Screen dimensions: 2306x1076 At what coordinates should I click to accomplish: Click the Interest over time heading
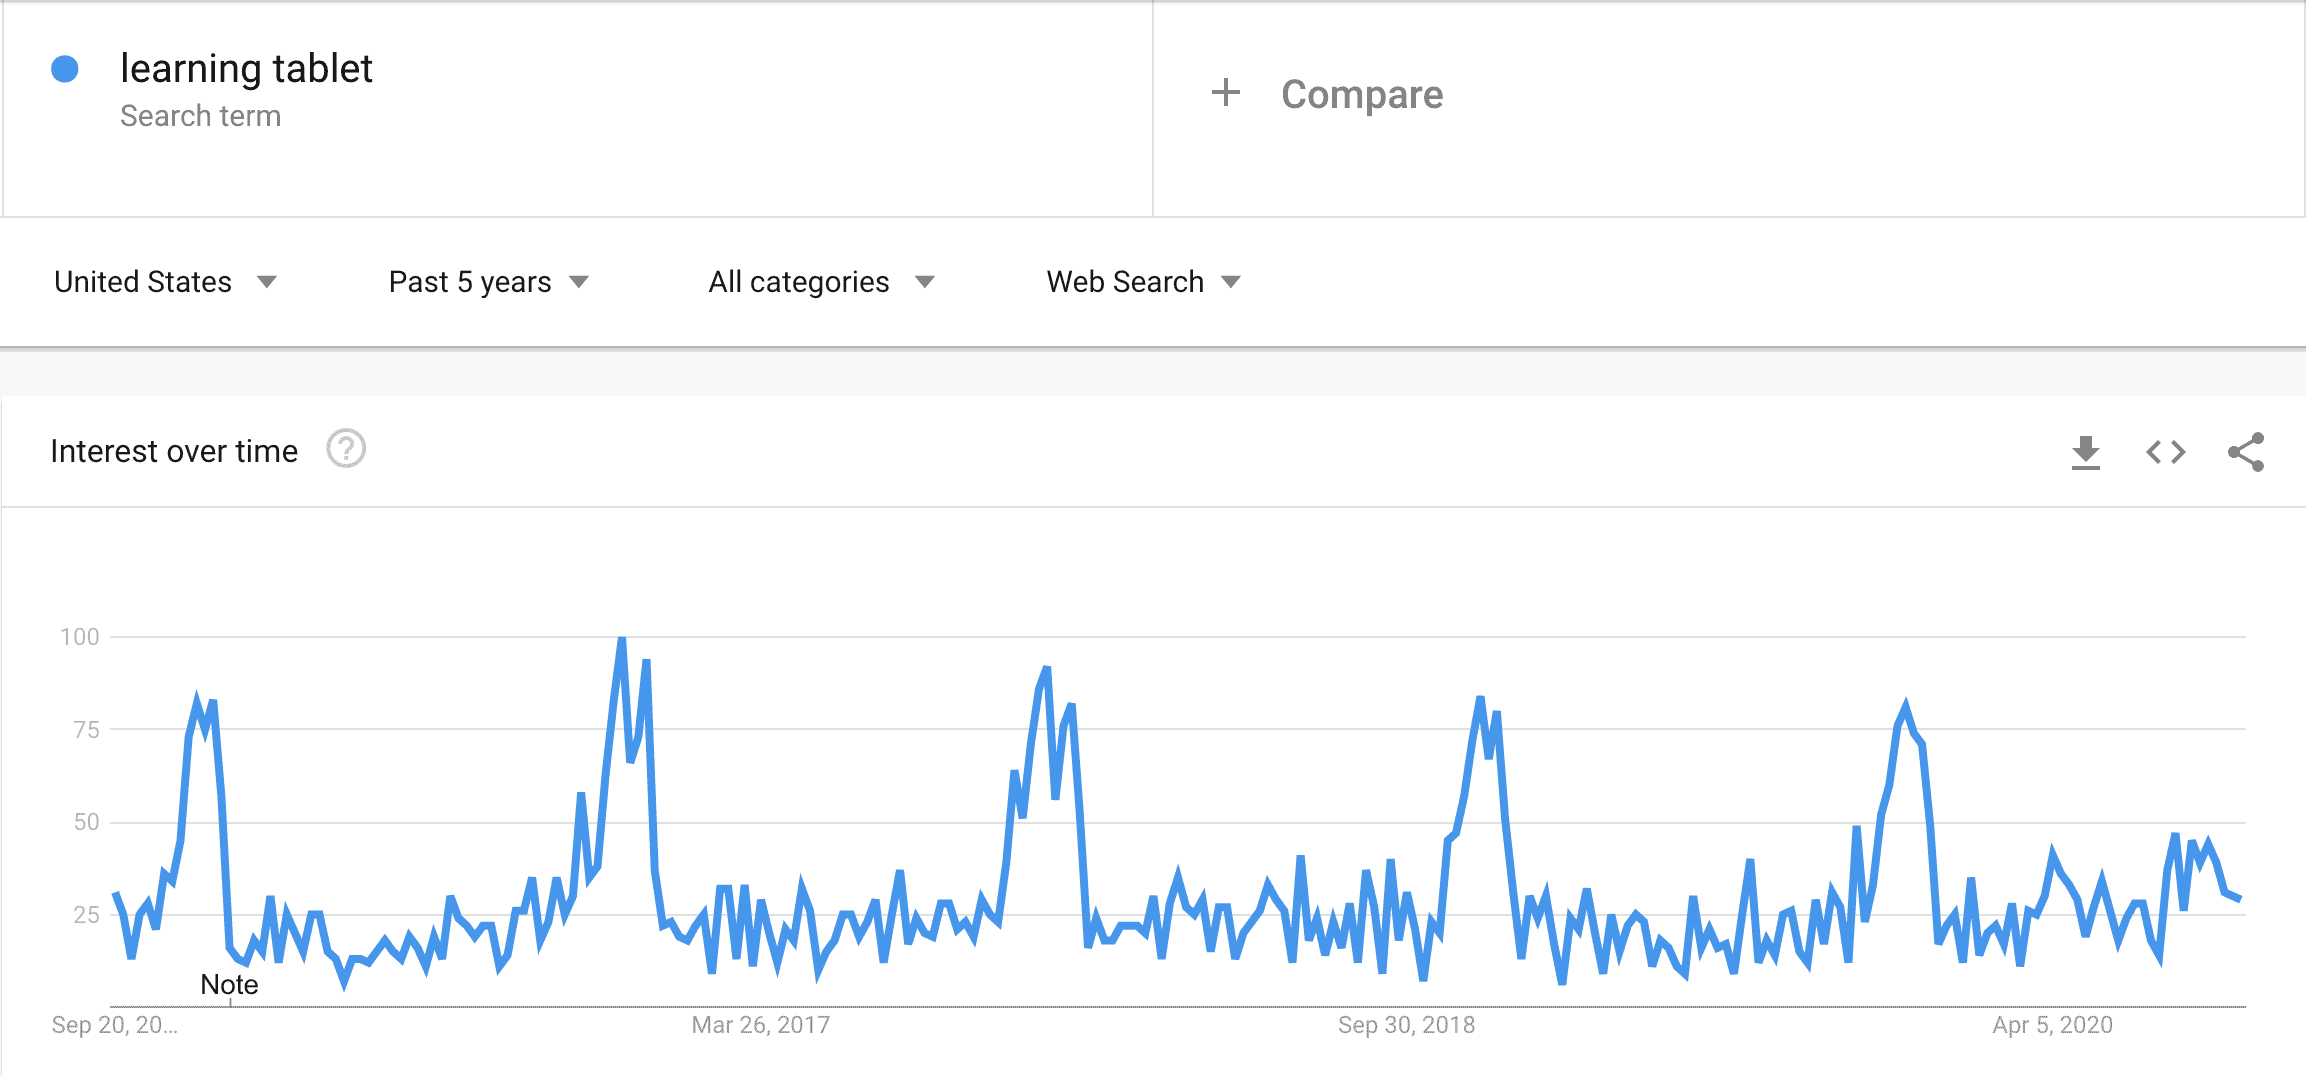click(174, 452)
